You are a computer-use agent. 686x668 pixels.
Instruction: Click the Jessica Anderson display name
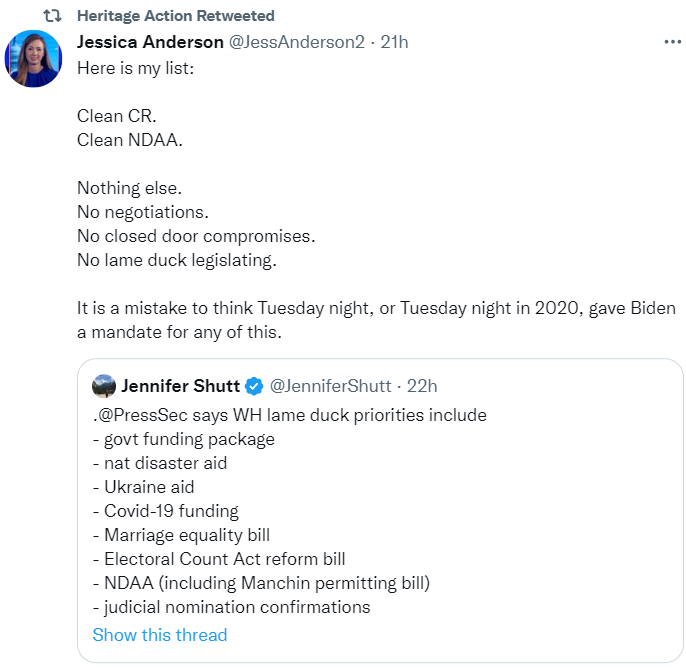(x=150, y=42)
